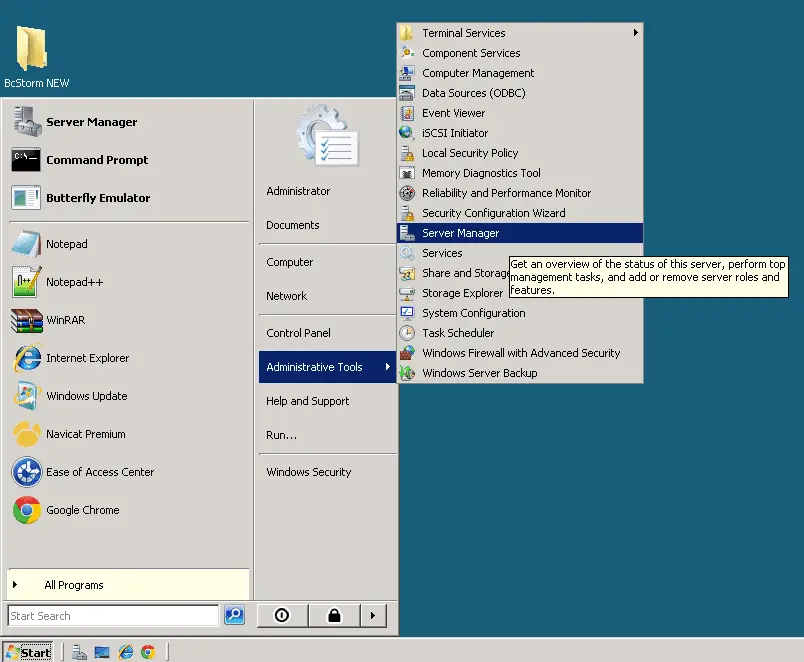Click the Notepad icon
The height and width of the screenshot is (662, 804).
pyautogui.click(x=26, y=244)
